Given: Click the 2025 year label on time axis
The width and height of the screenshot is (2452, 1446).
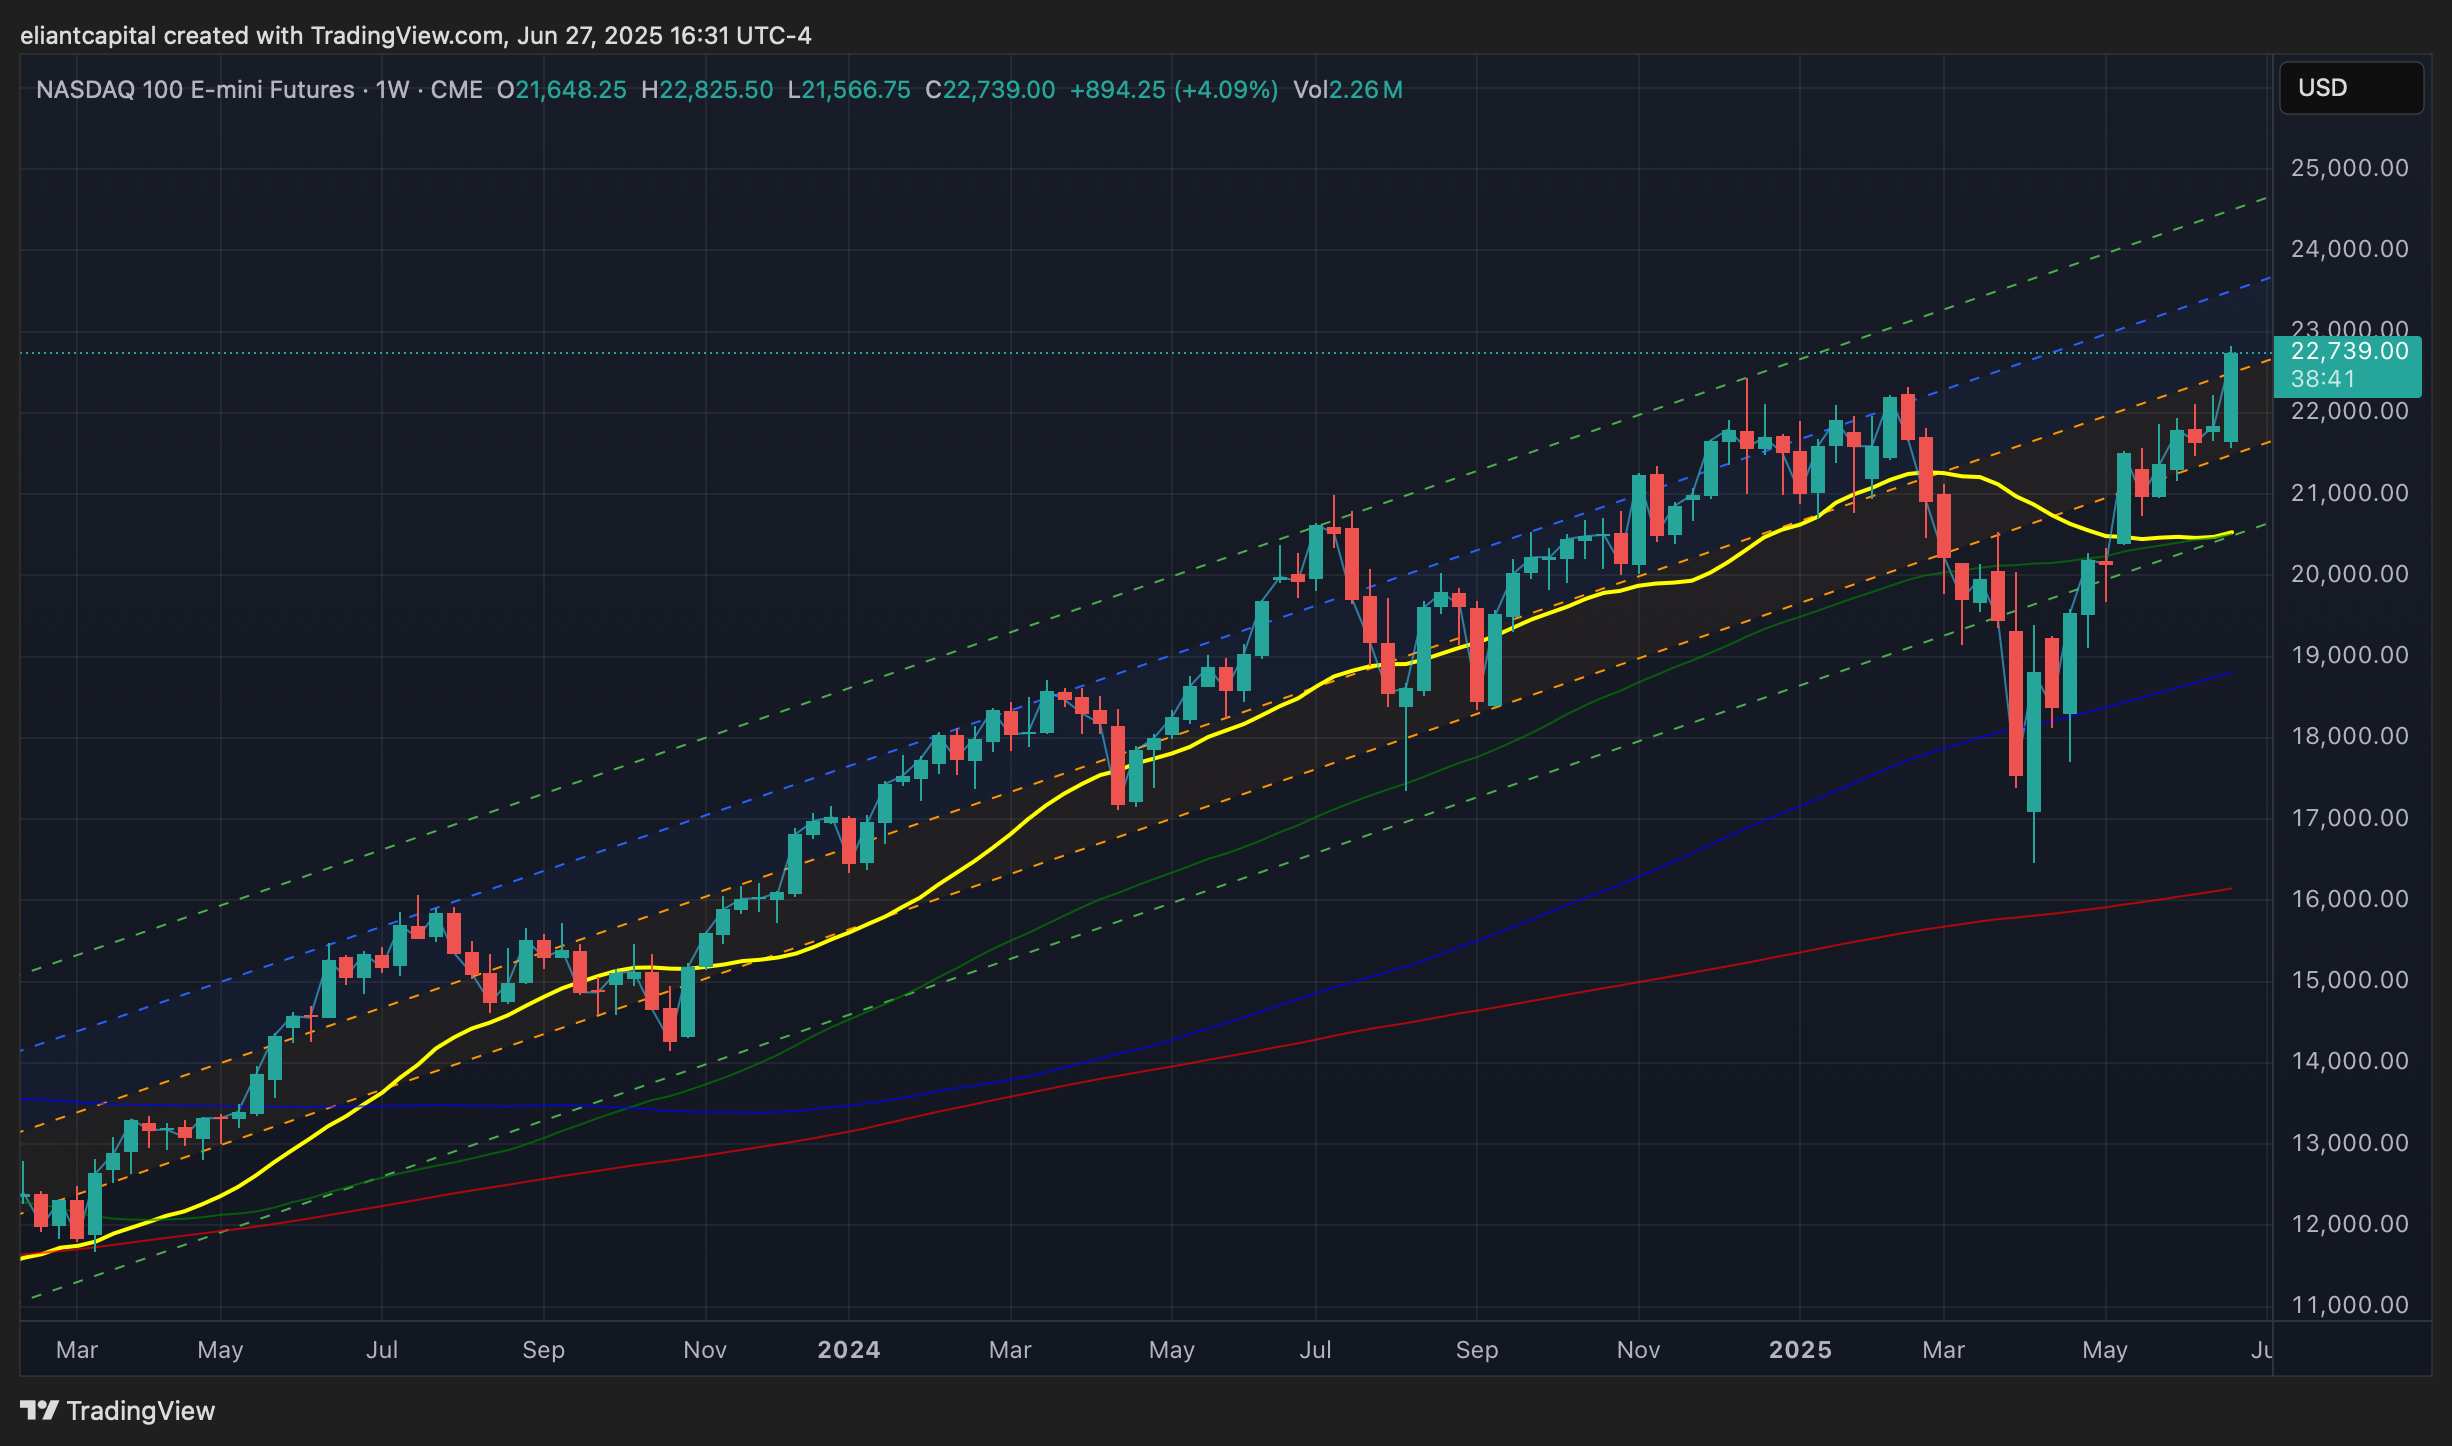Looking at the screenshot, I should [1799, 1350].
